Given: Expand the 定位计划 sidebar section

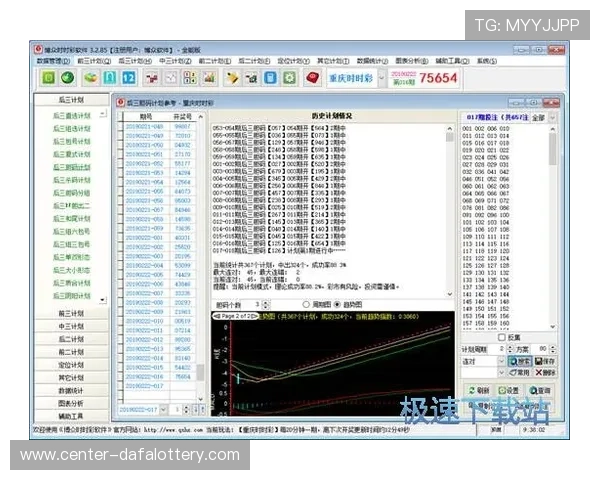Looking at the screenshot, I should (x=71, y=365).
